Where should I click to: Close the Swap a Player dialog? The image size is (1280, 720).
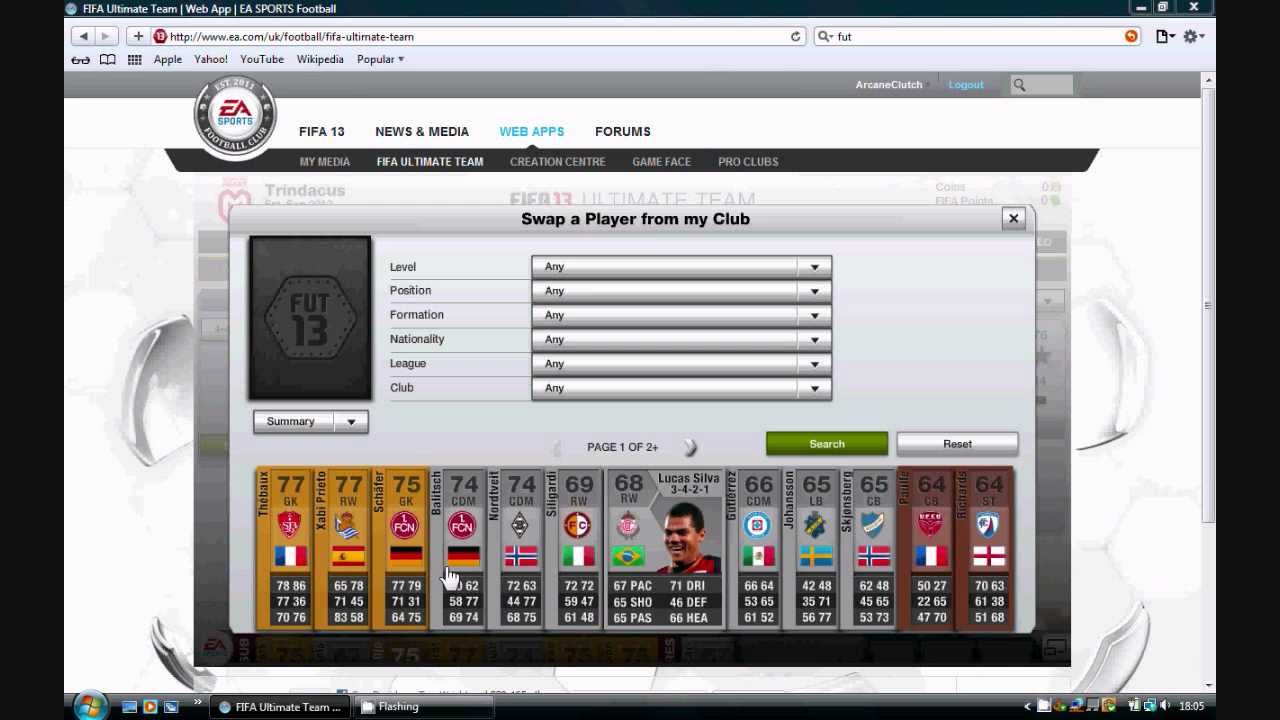(1013, 218)
